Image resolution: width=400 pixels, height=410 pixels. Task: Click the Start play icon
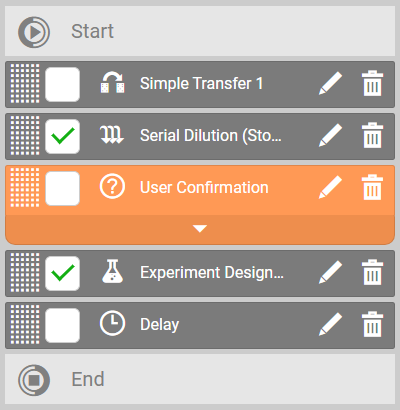[x=34, y=32]
